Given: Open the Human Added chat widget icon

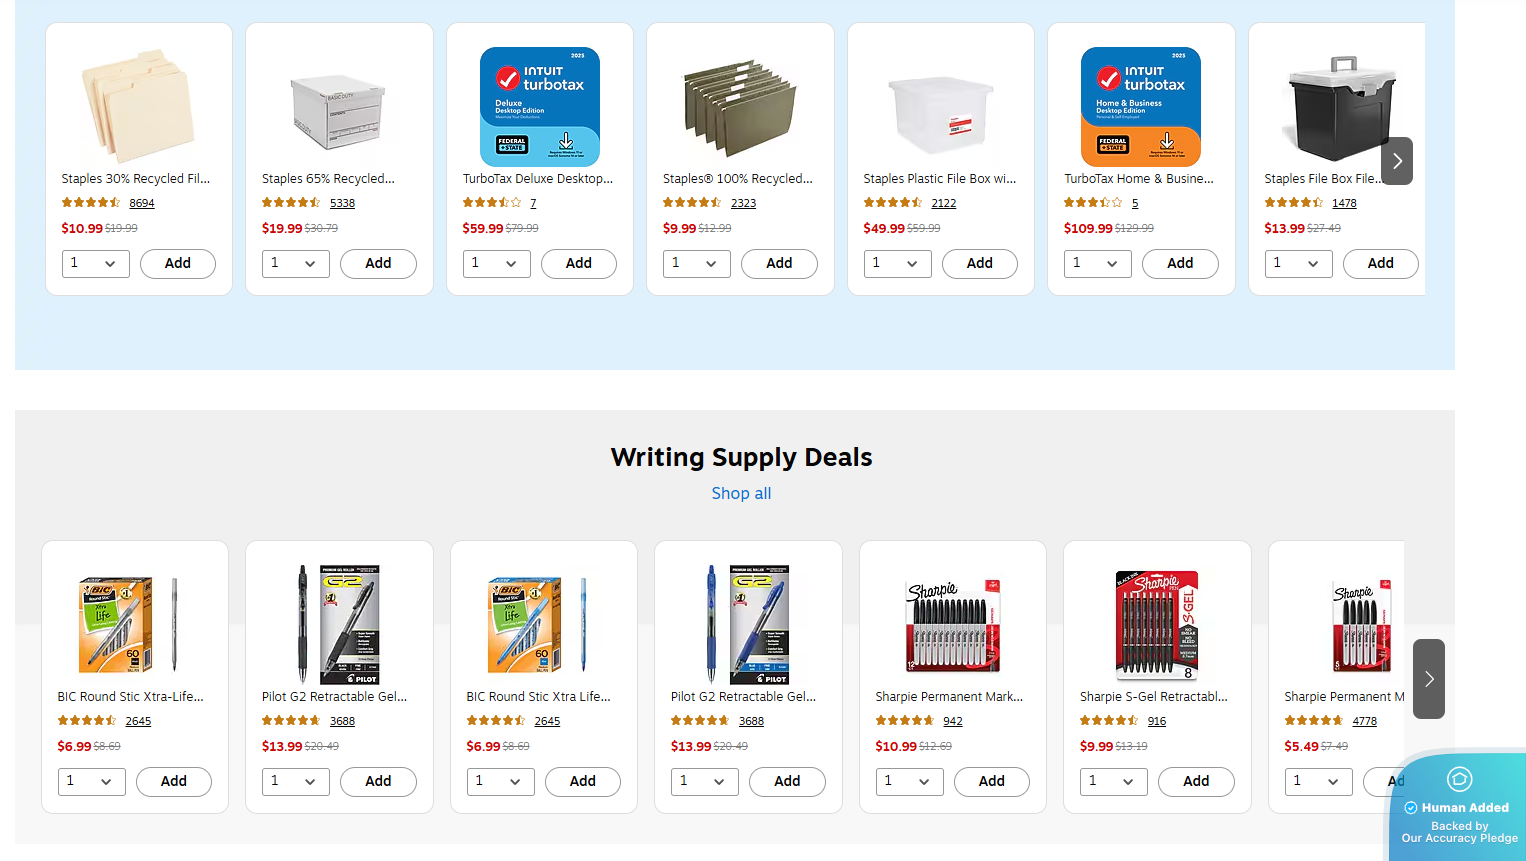Looking at the screenshot, I should pyautogui.click(x=1459, y=779).
